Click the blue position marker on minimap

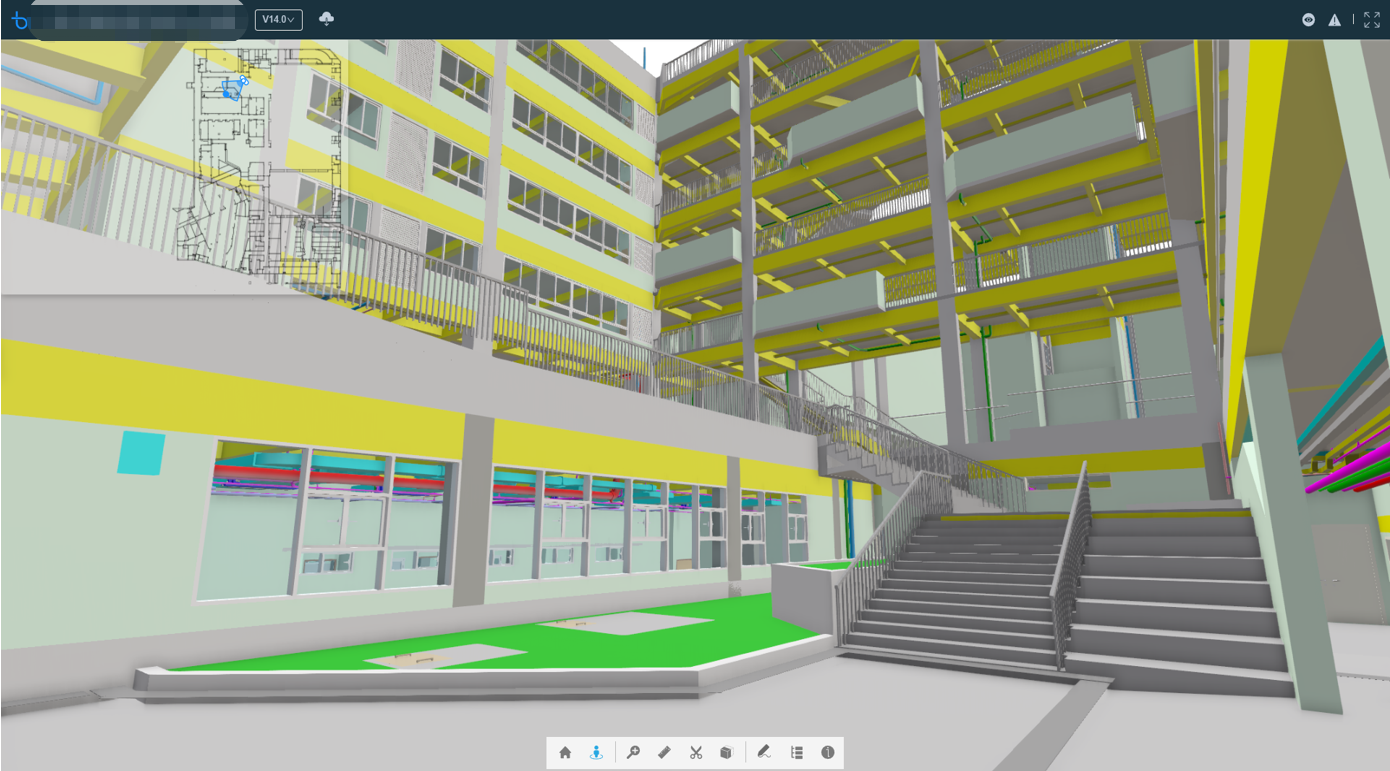[x=235, y=88]
